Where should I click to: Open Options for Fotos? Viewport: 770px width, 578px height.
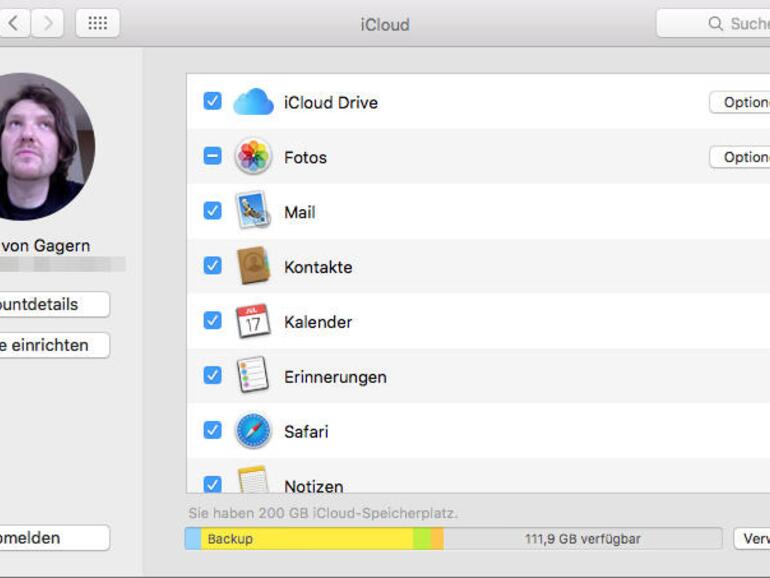(x=740, y=157)
